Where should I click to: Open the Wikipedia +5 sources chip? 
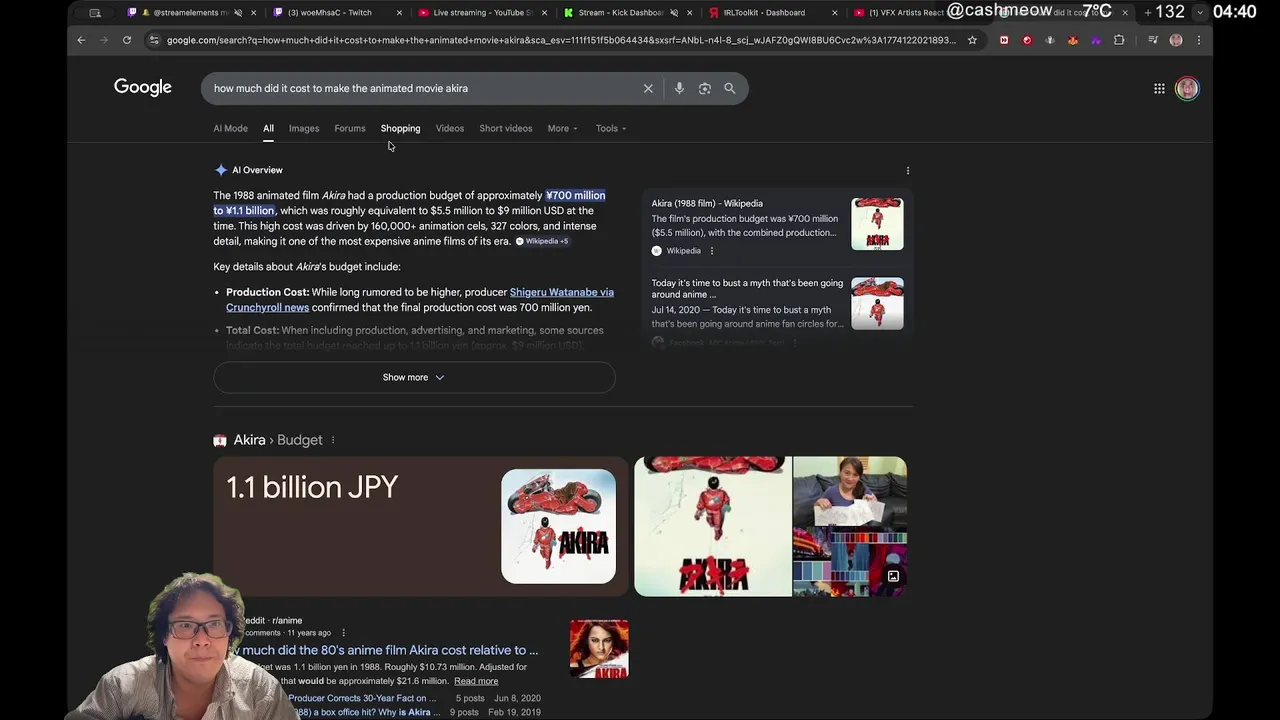[543, 241]
